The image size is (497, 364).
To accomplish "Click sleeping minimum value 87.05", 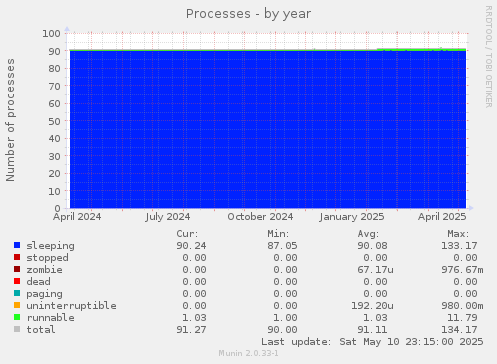I will pos(282,246).
